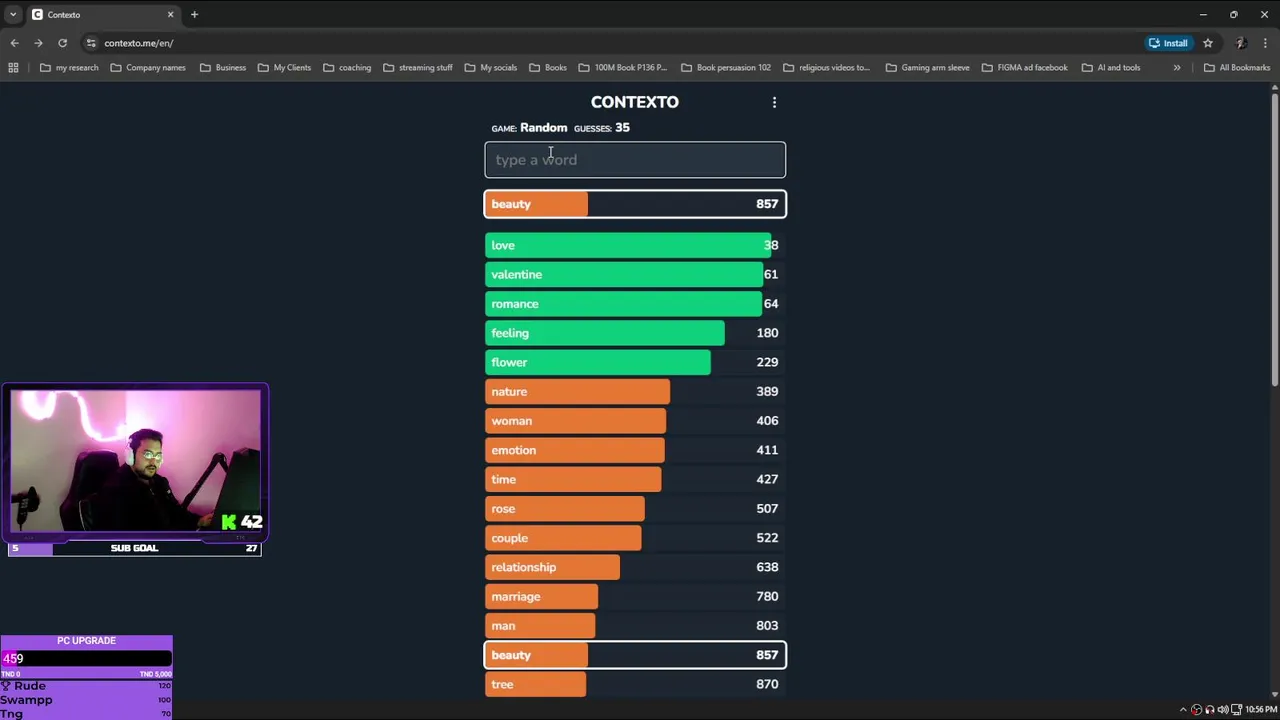Open the 'coaching' bookmark folder
1280x720 pixels.
tap(347, 68)
